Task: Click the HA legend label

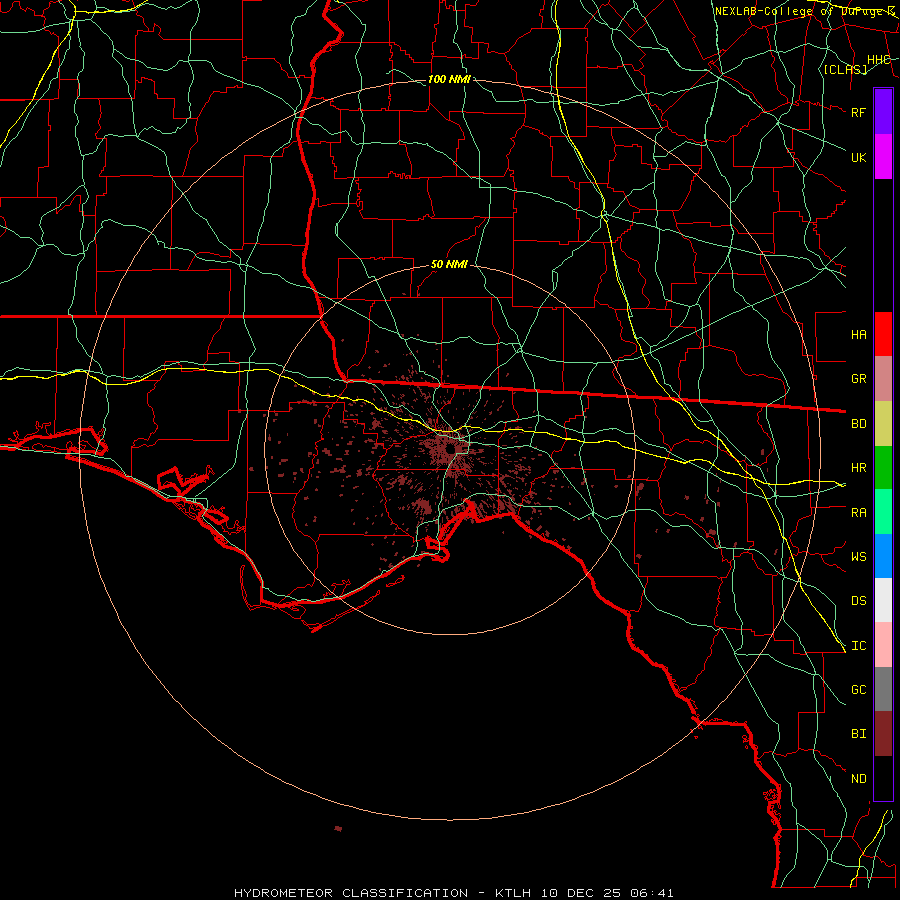Action: coord(859,335)
